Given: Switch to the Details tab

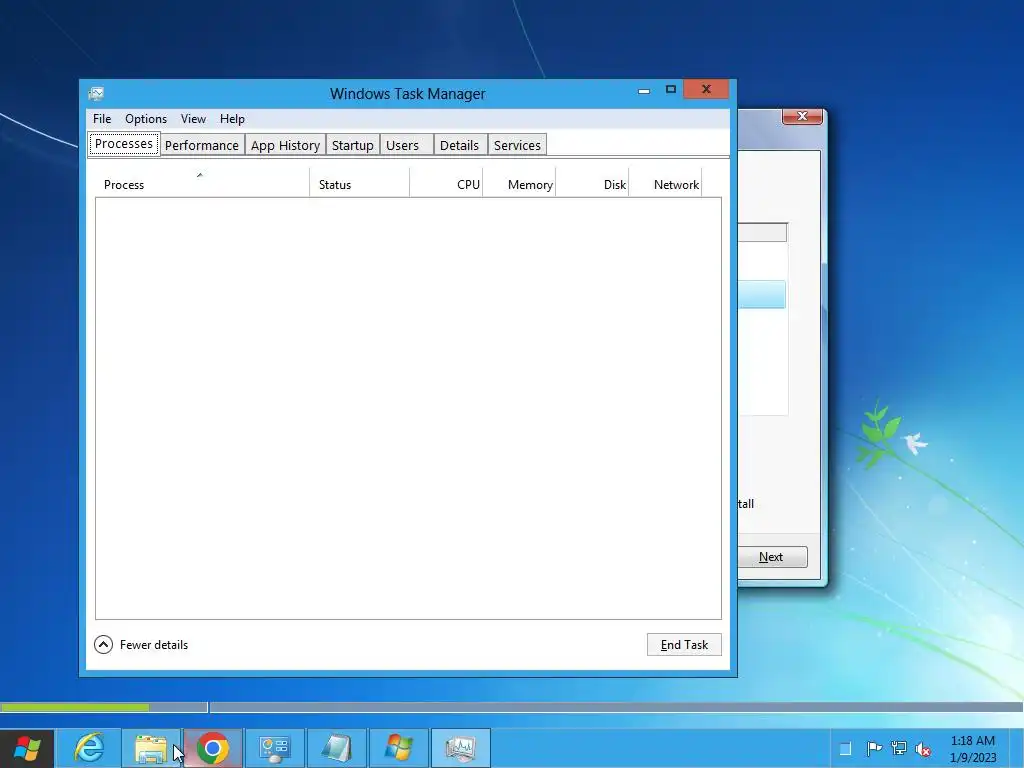Looking at the screenshot, I should point(459,145).
